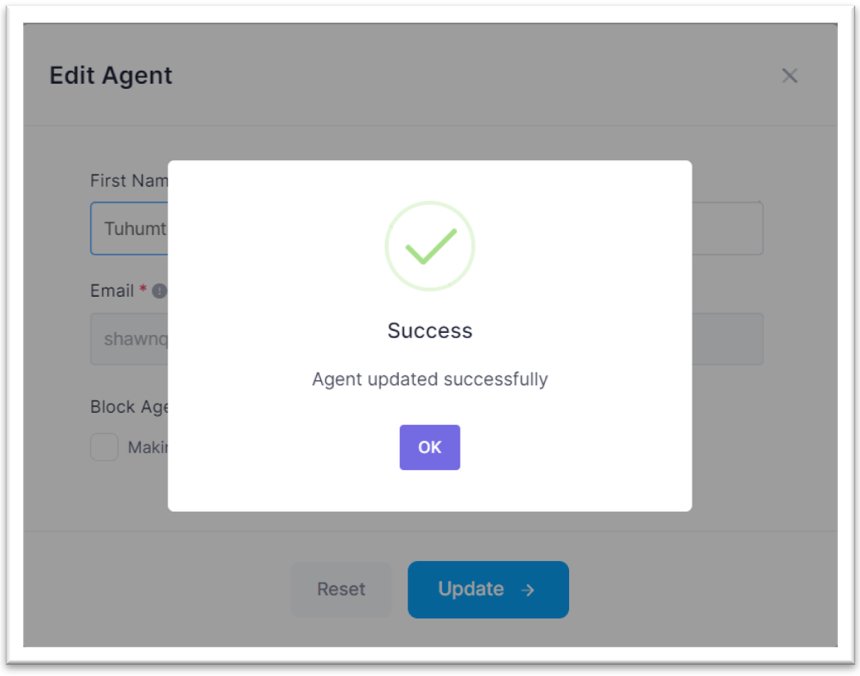The width and height of the screenshot is (860, 676).
Task: Click the Agent updated successfully message
Action: (430, 379)
